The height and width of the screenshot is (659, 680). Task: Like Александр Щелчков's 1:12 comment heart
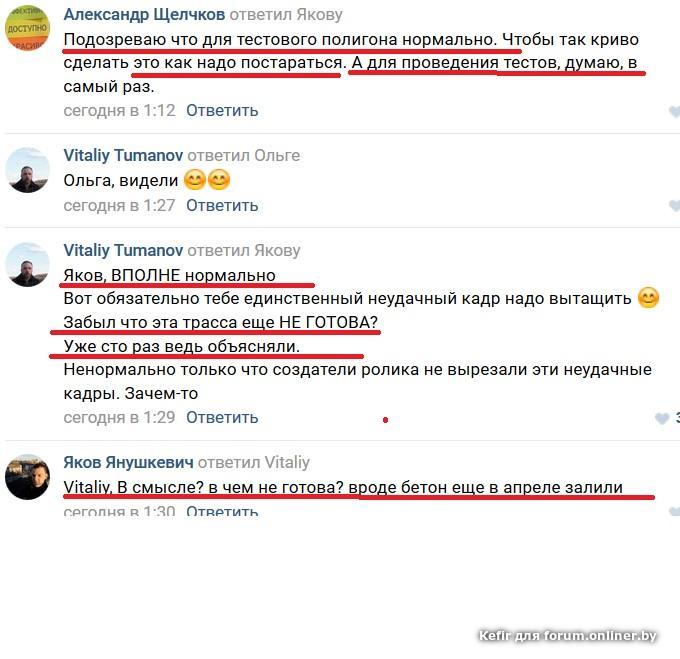(x=674, y=111)
